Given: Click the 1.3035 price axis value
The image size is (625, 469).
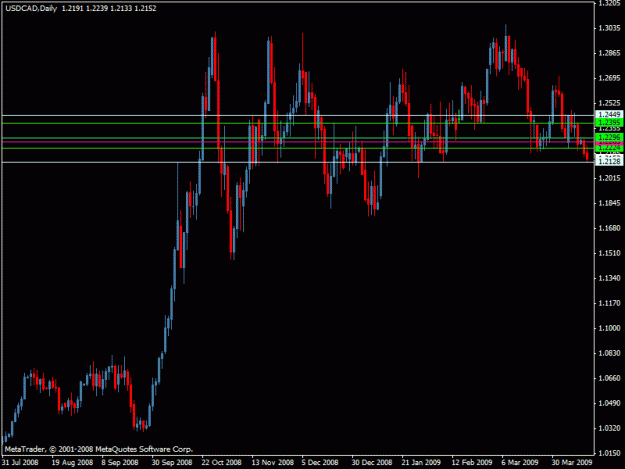Looking at the screenshot, I should [x=609, y=28].
